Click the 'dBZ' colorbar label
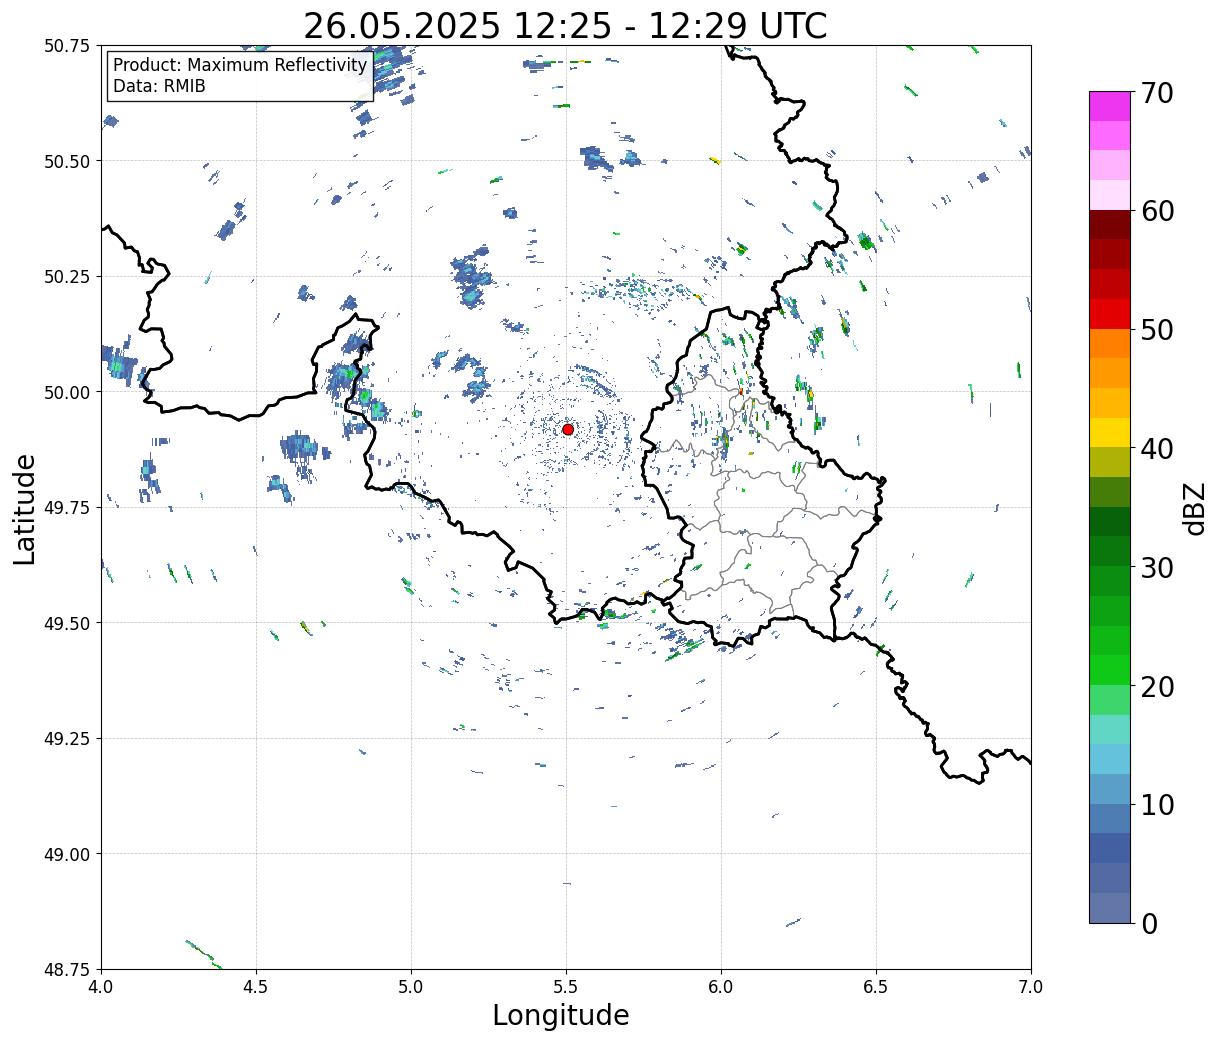The image size is (1219, 1040). (x=1194, y=508)
